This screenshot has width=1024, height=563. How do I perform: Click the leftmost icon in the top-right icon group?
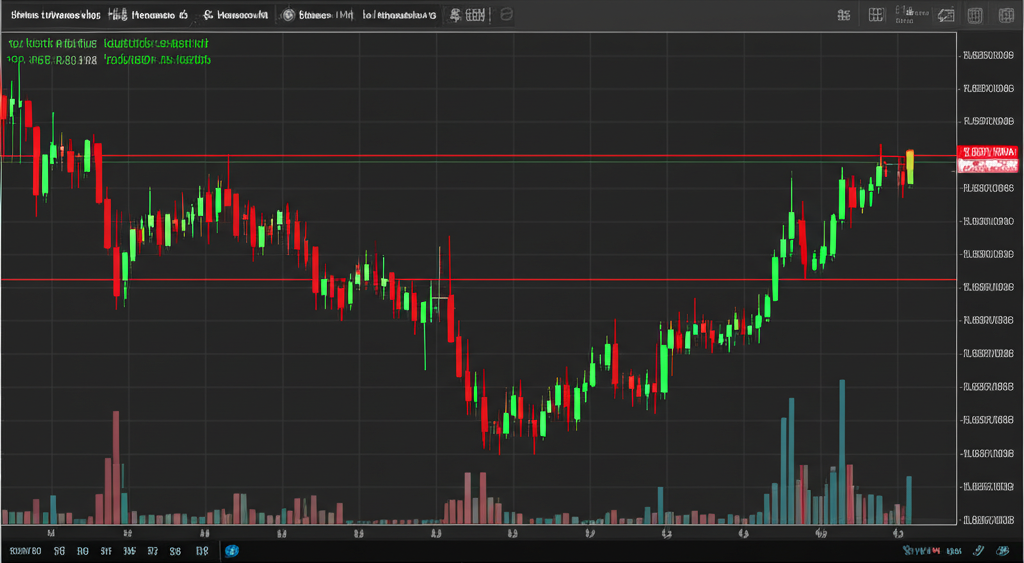(x=844, y=15)
